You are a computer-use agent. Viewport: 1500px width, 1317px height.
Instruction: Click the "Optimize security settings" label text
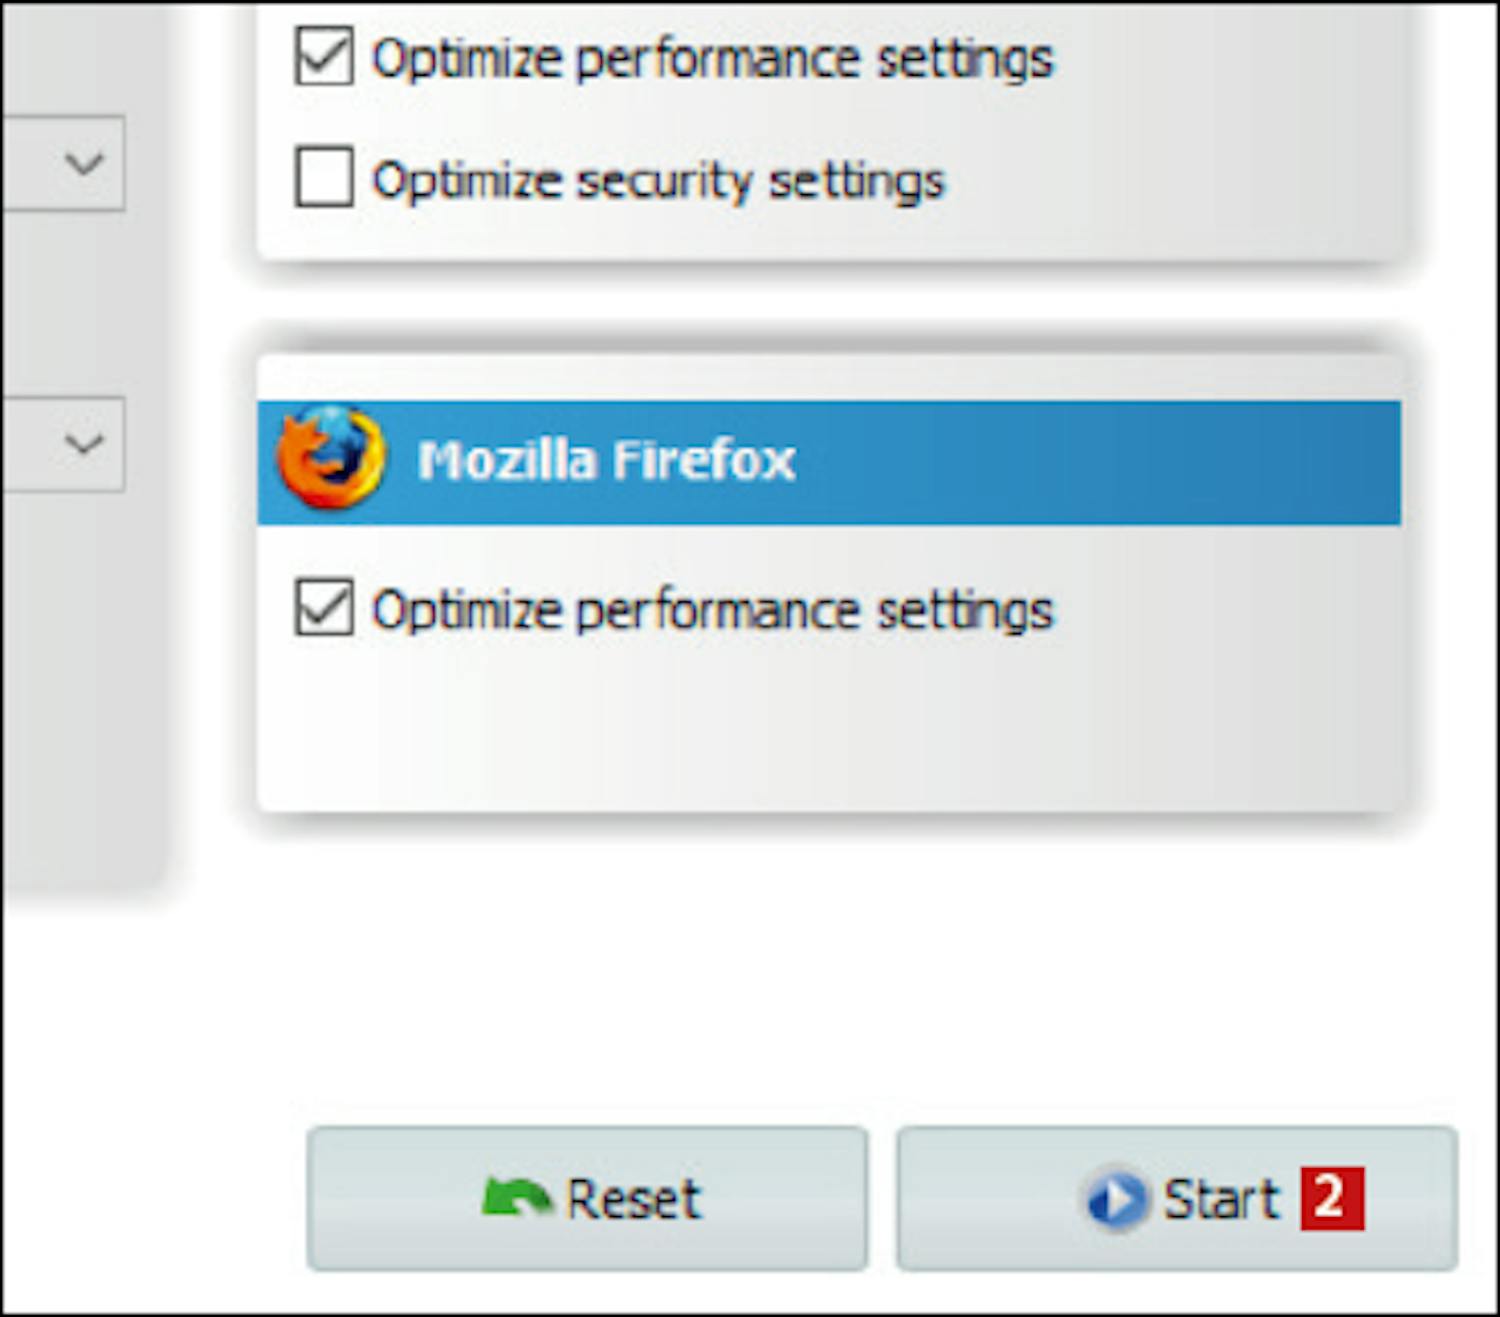(x=658, y=181)
